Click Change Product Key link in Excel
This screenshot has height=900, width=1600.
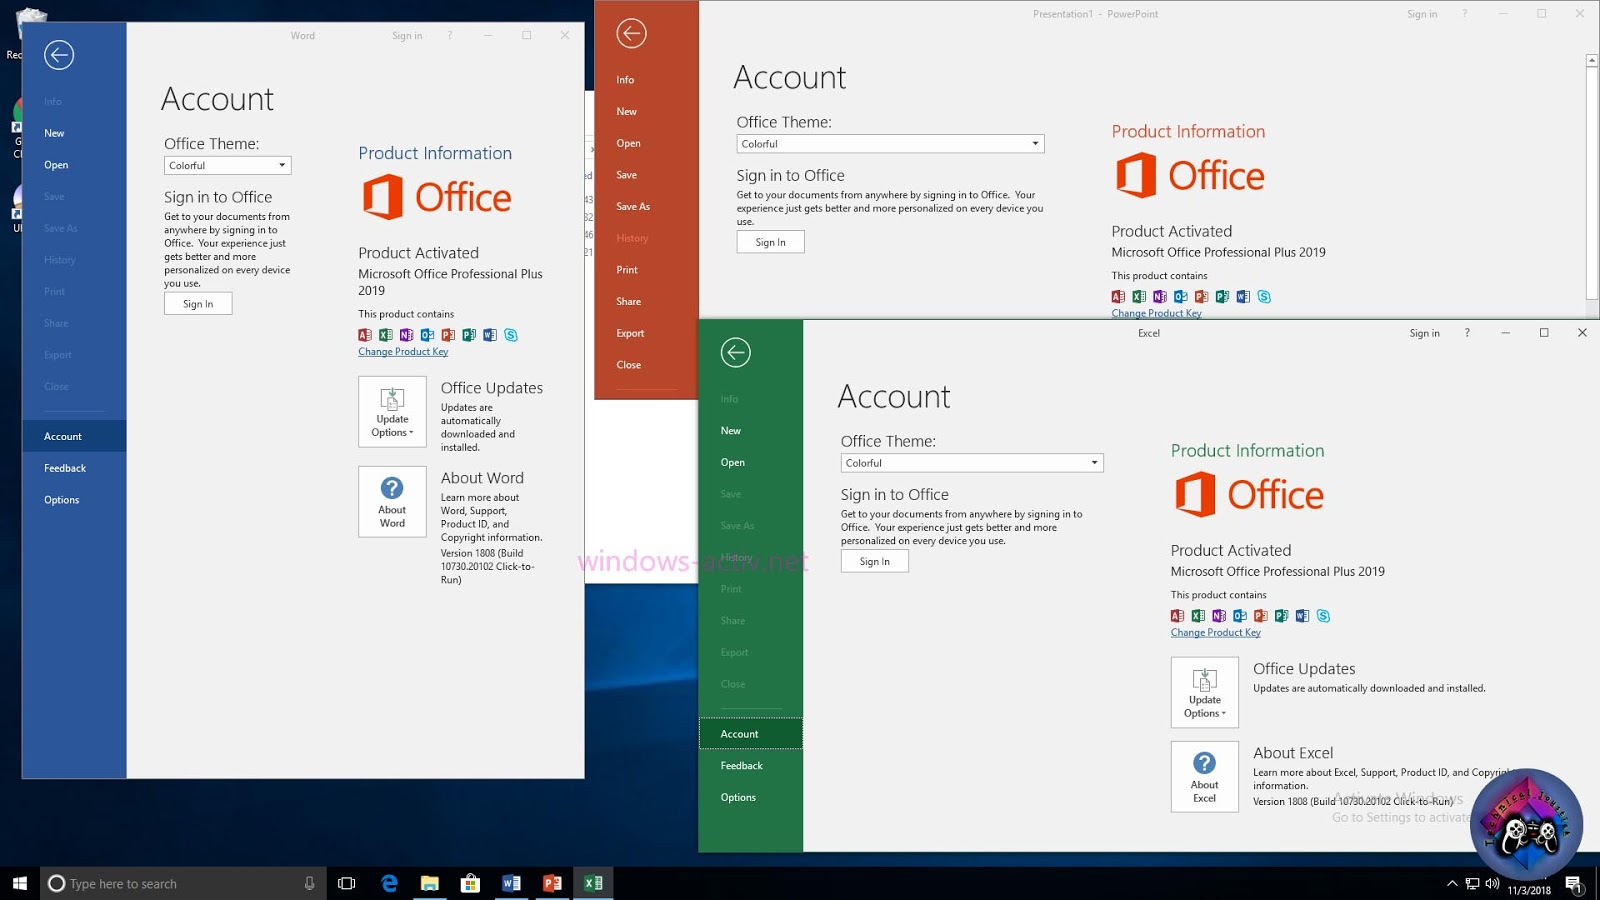point(1216,632)
